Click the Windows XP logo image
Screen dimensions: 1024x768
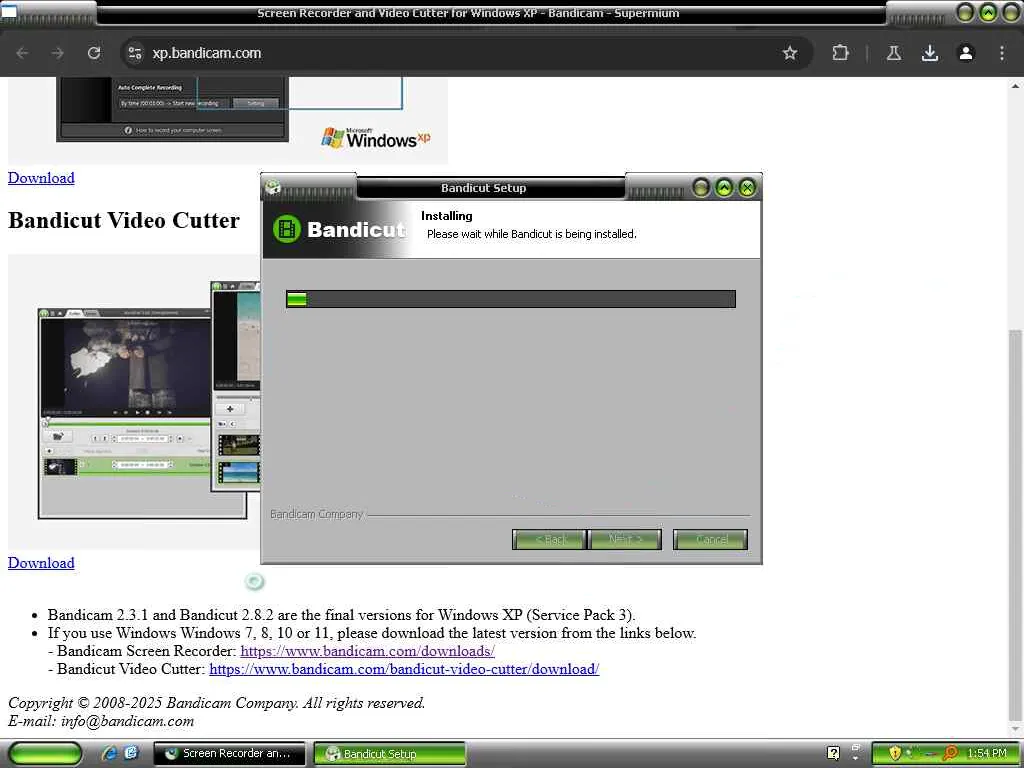tap(376, 138)
